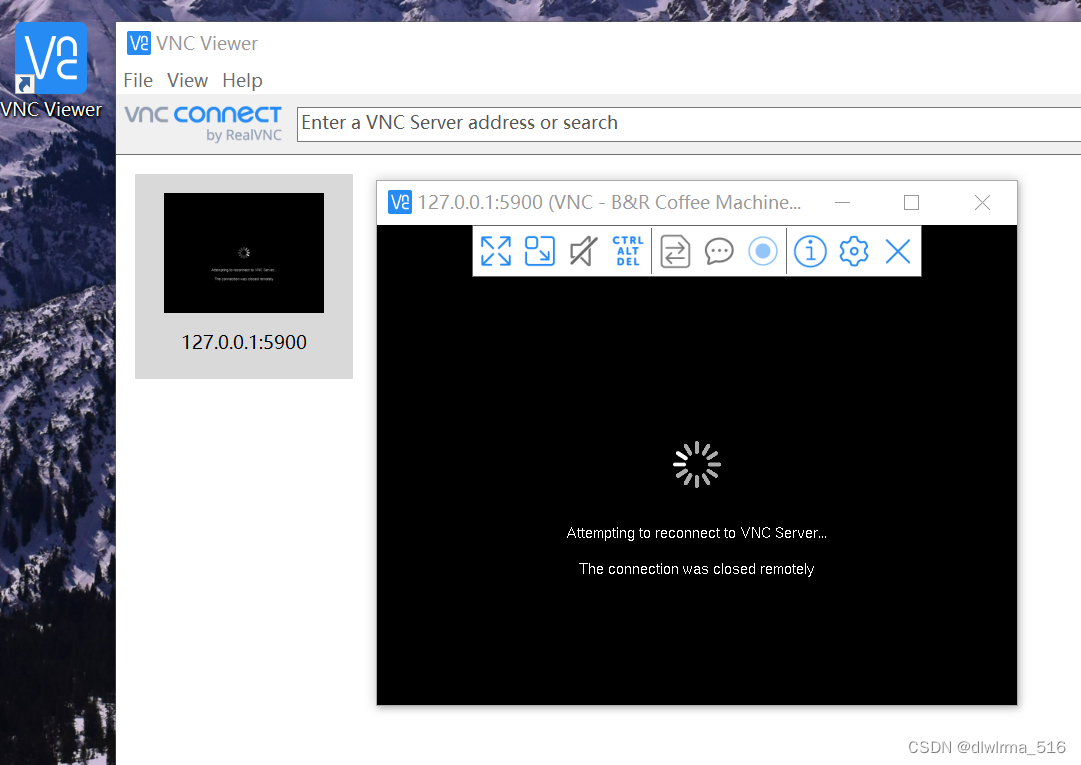Open the file transfer tool
The height and width of the screenshot is (765, 1081).
click(x=675, y=251)
